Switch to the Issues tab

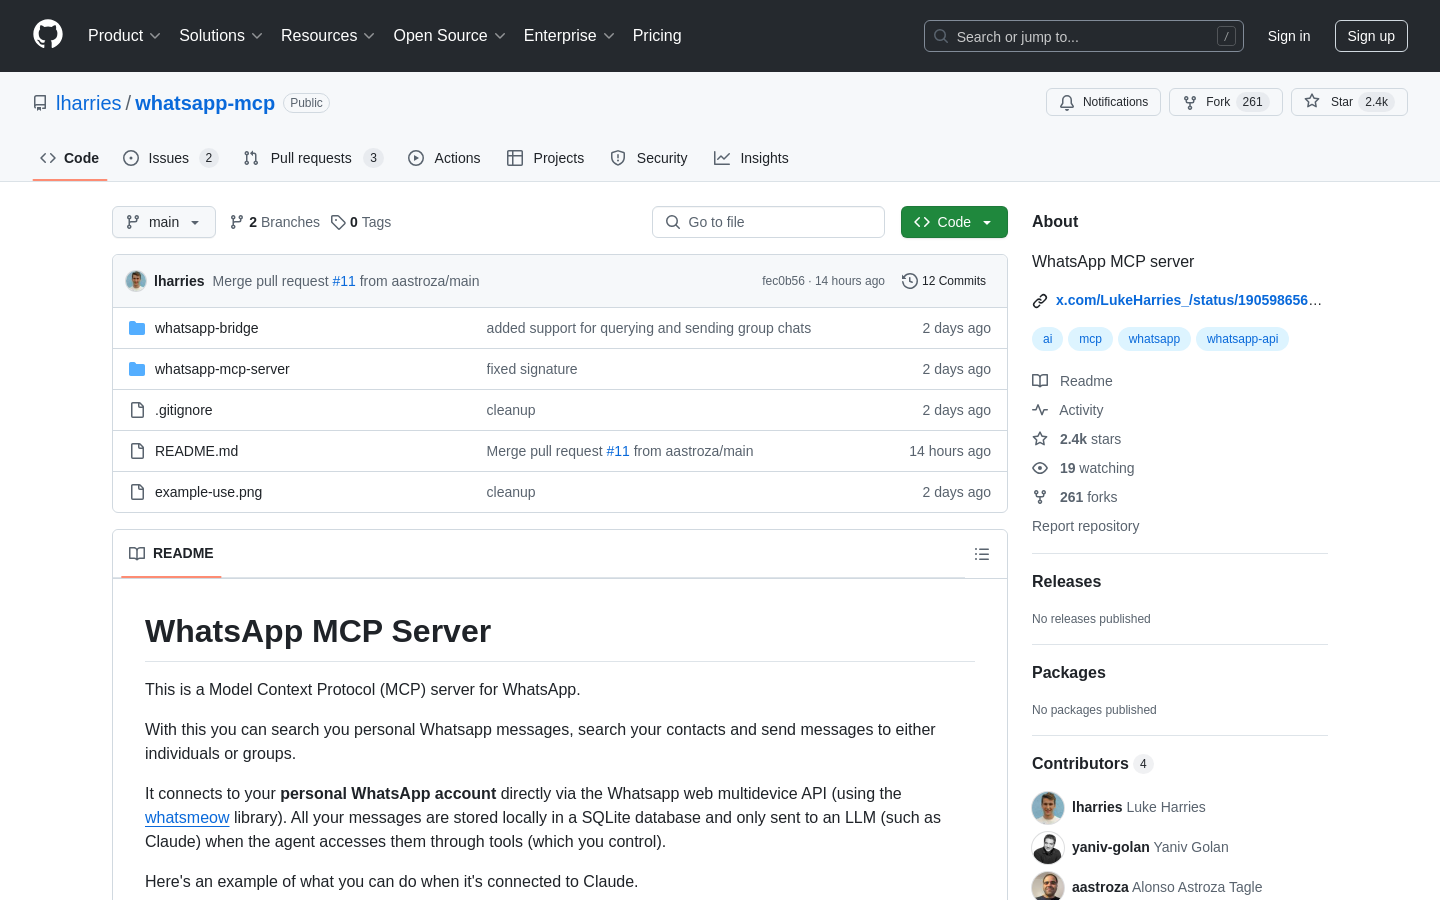point(170,158)
